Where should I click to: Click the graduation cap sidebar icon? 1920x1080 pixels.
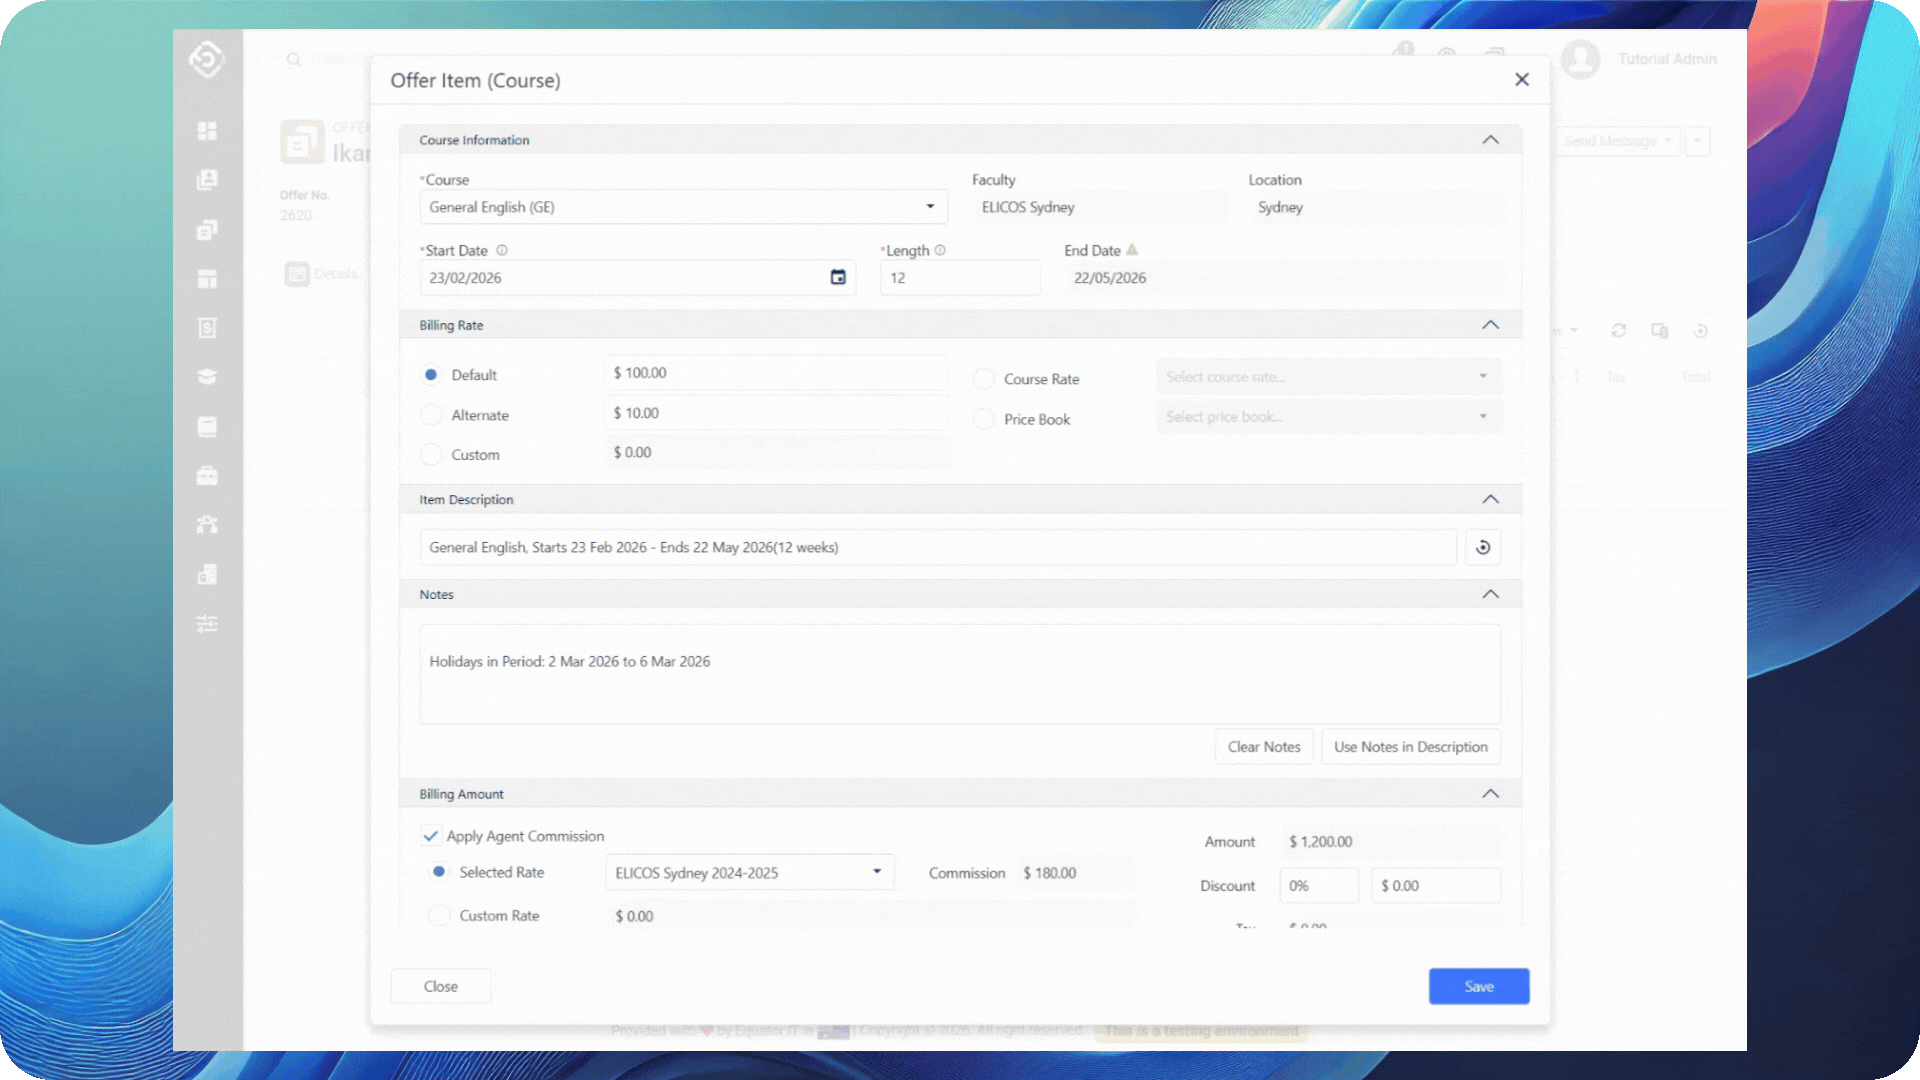point(207,377)
